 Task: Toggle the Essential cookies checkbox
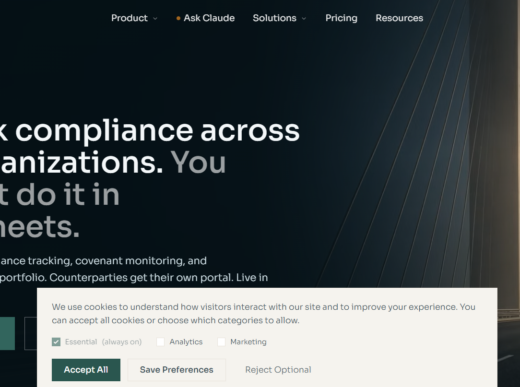56,342
